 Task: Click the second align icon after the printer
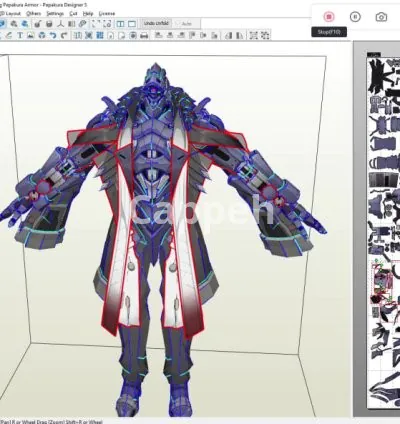[x=170, y=35]
